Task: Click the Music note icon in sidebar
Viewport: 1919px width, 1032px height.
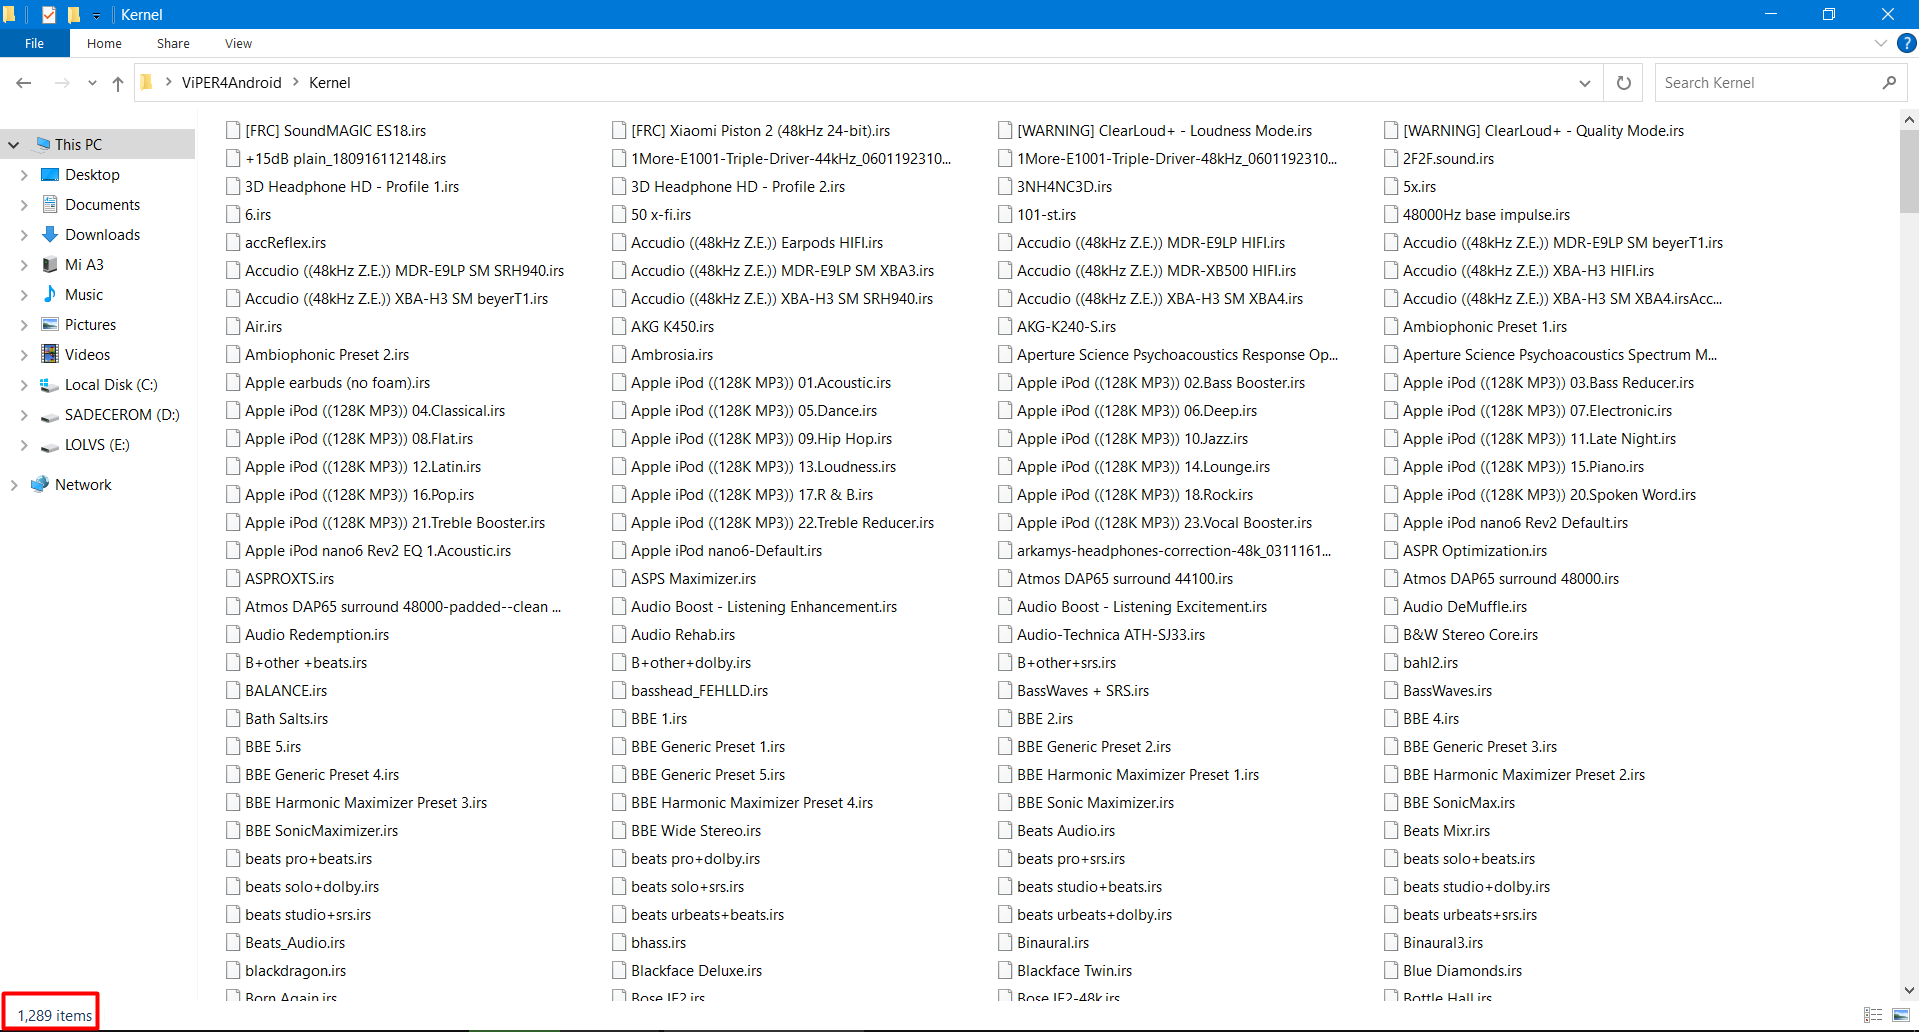Action: pos(50,294)
